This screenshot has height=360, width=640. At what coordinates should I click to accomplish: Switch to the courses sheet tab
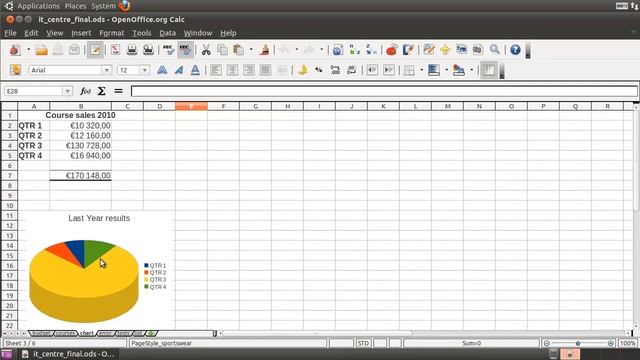tap(65, 333)
